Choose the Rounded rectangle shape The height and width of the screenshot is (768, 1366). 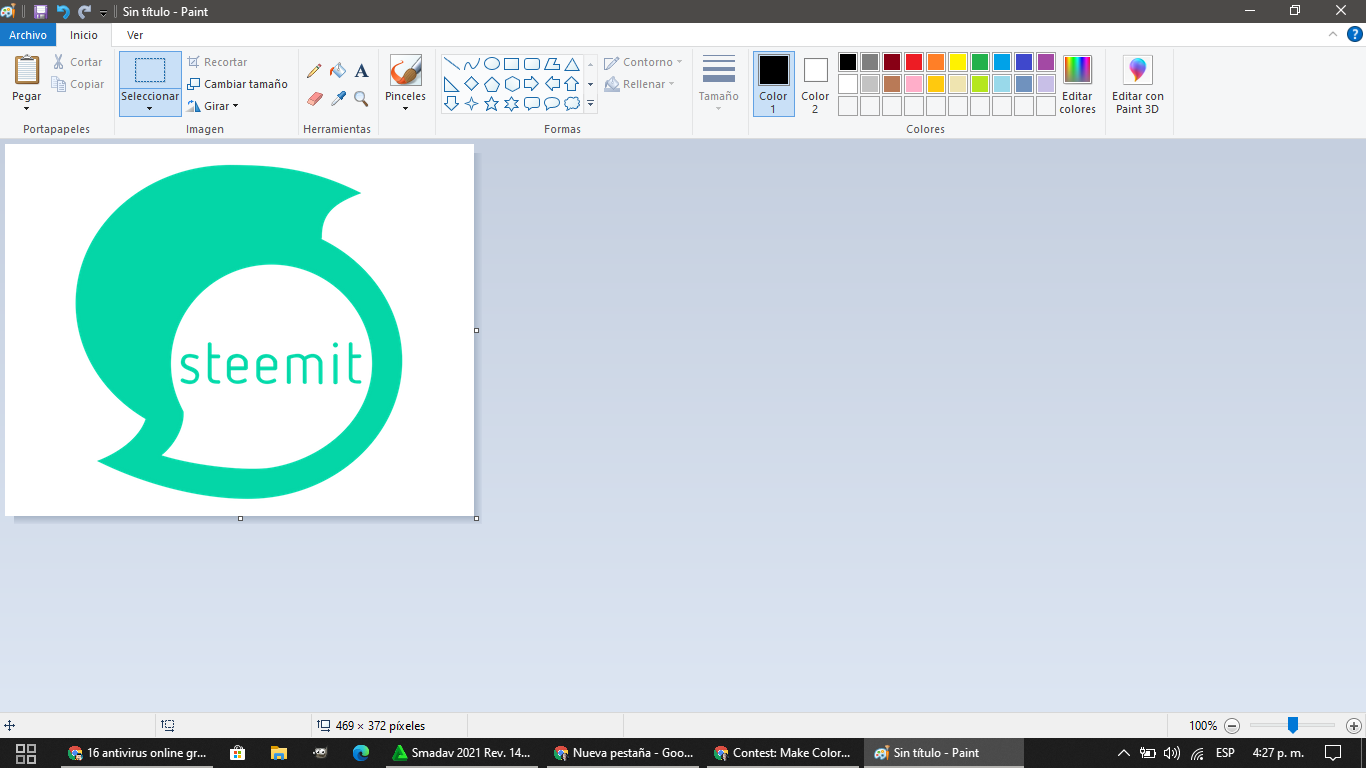click(x=532, y=64)
